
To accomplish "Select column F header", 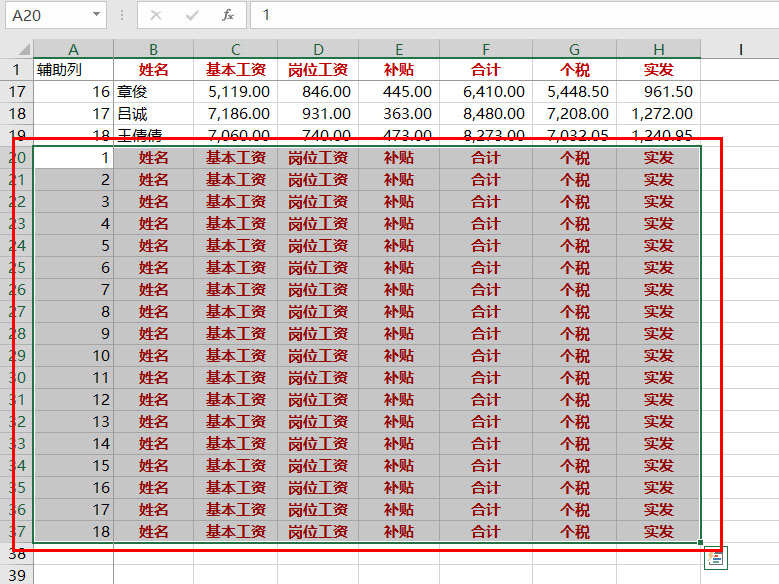I will coord(486,49).
